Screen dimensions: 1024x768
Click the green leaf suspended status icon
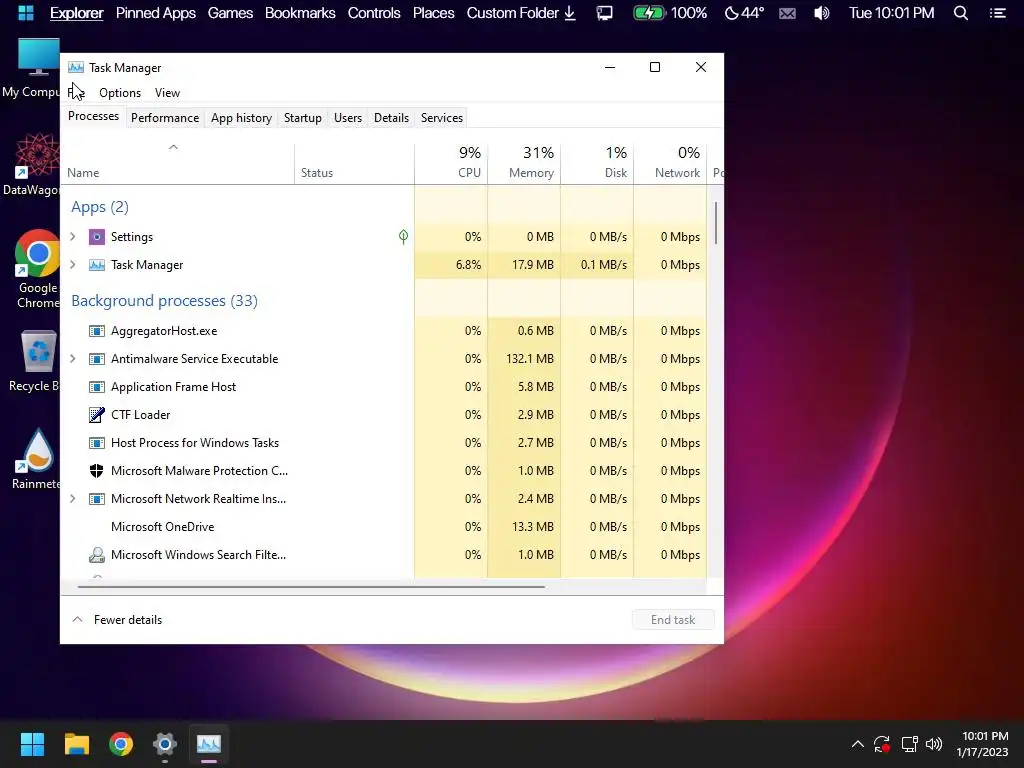(404, 237)
